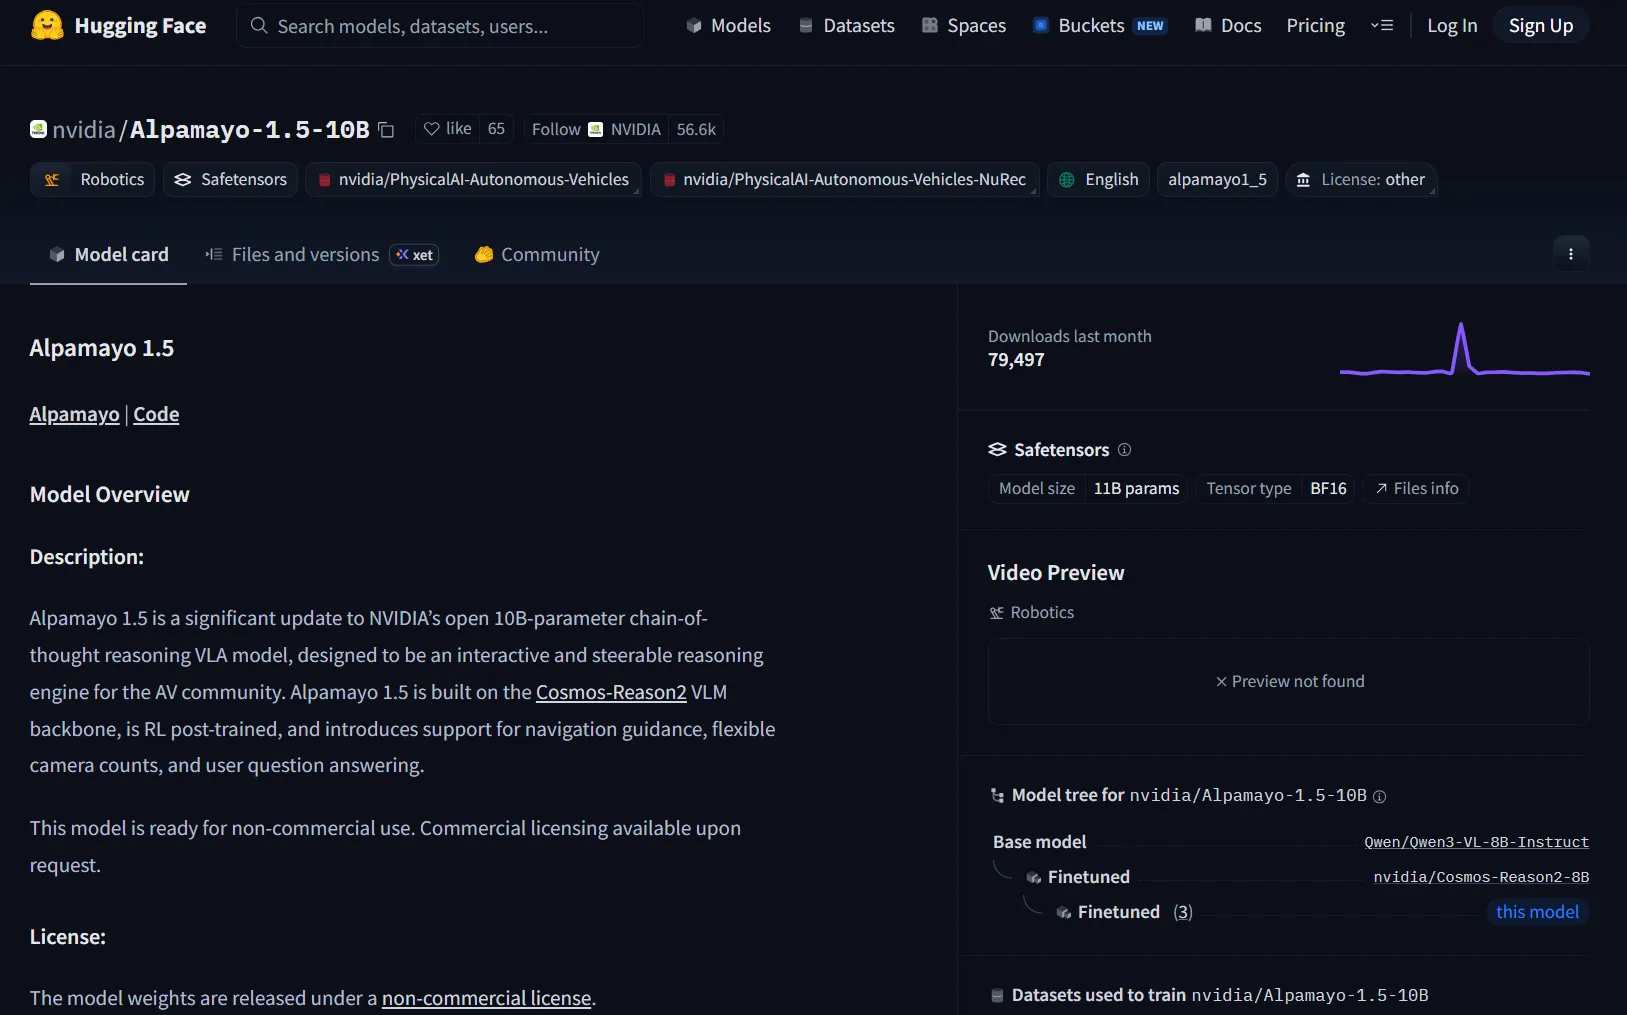This screenshot has height=1015, width=1627.
Task: Switch to the Model card tab
Action: click(109, 255)
